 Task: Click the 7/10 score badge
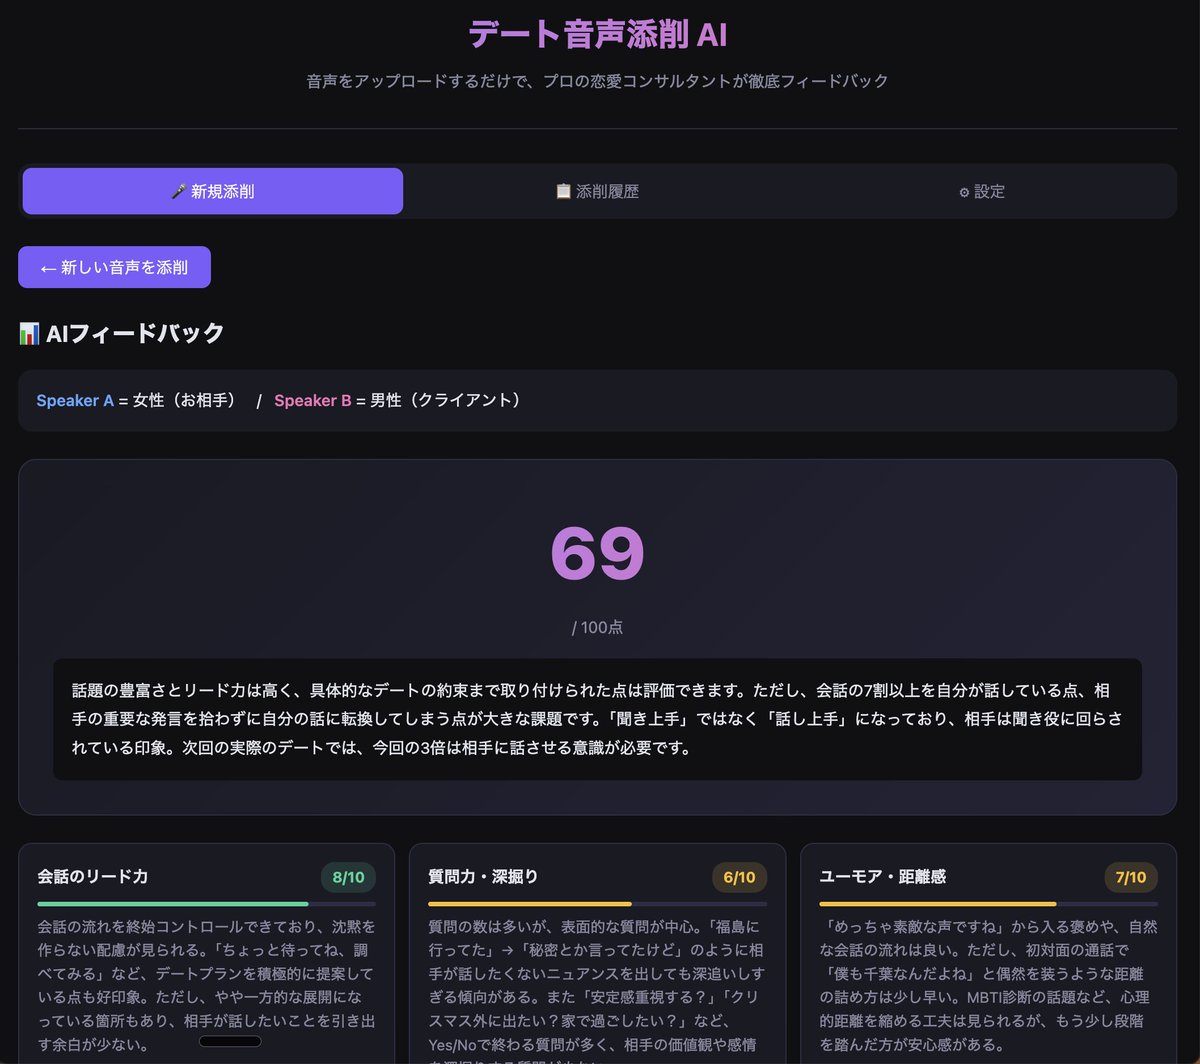(1131, 877)
